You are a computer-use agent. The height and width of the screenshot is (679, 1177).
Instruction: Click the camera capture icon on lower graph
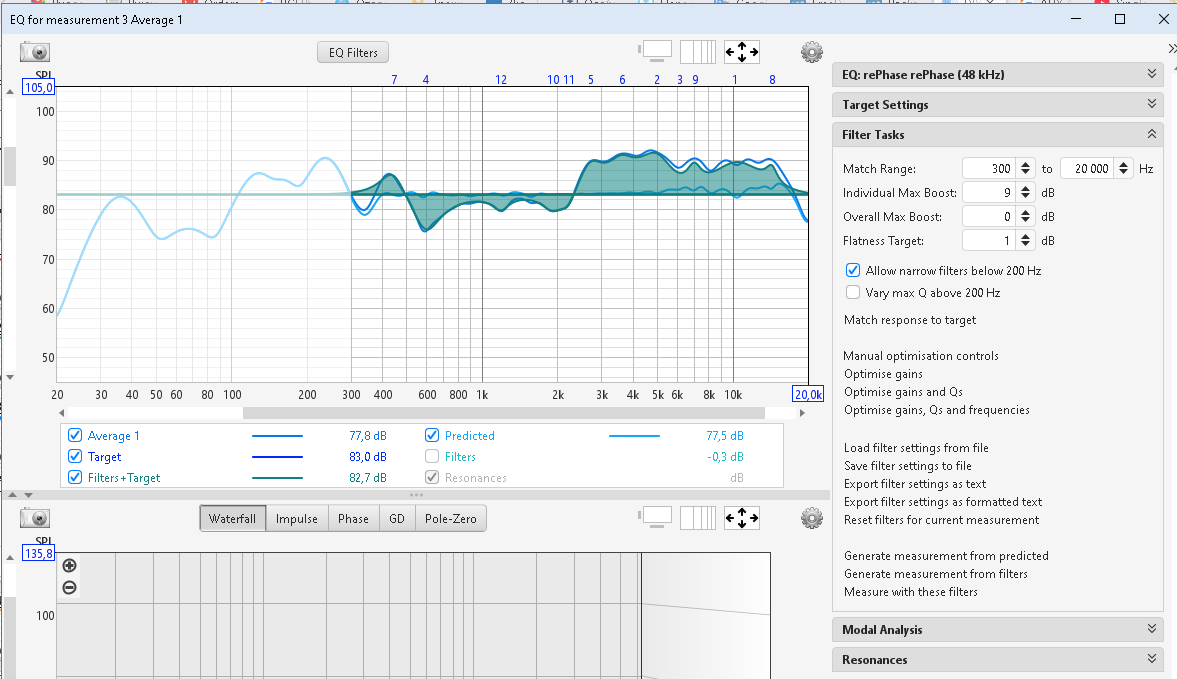click(35, 519)
